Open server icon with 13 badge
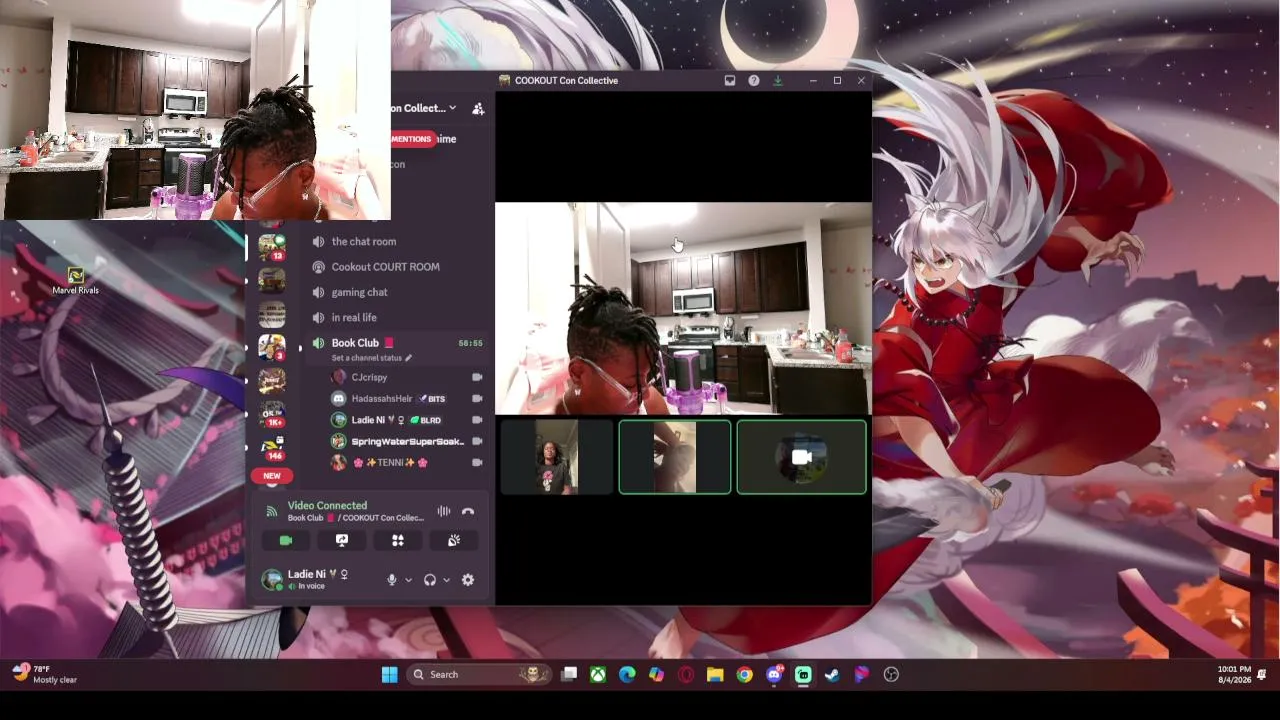 point(272,245)
